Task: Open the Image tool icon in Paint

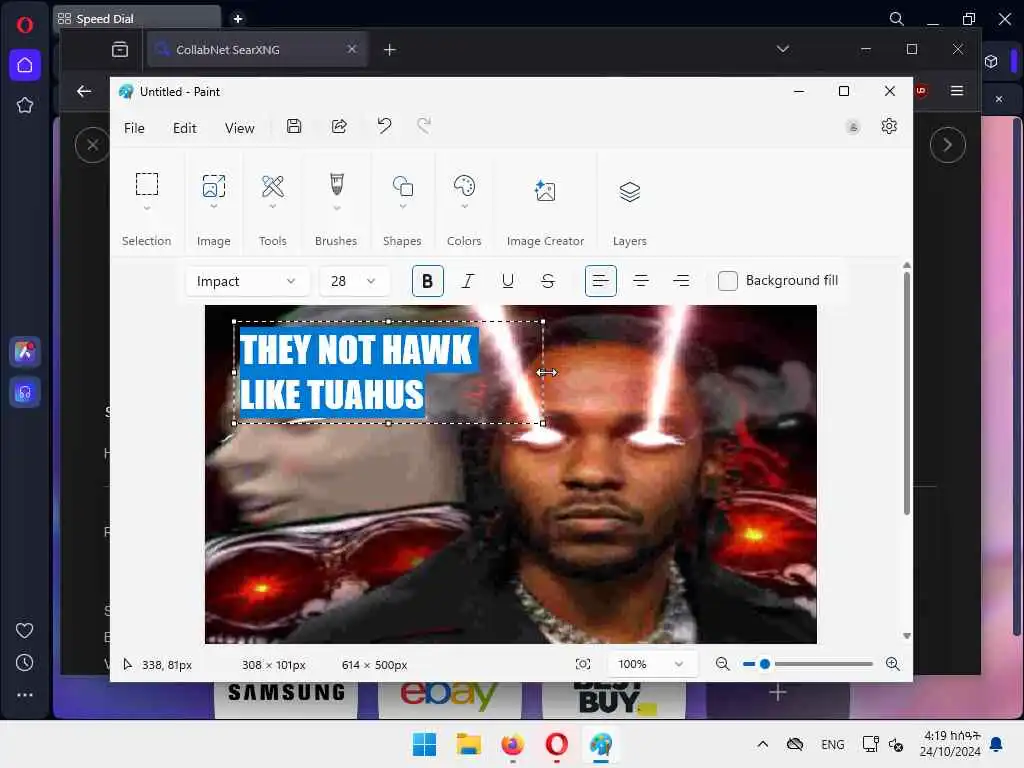Action: tap(214, 185)
